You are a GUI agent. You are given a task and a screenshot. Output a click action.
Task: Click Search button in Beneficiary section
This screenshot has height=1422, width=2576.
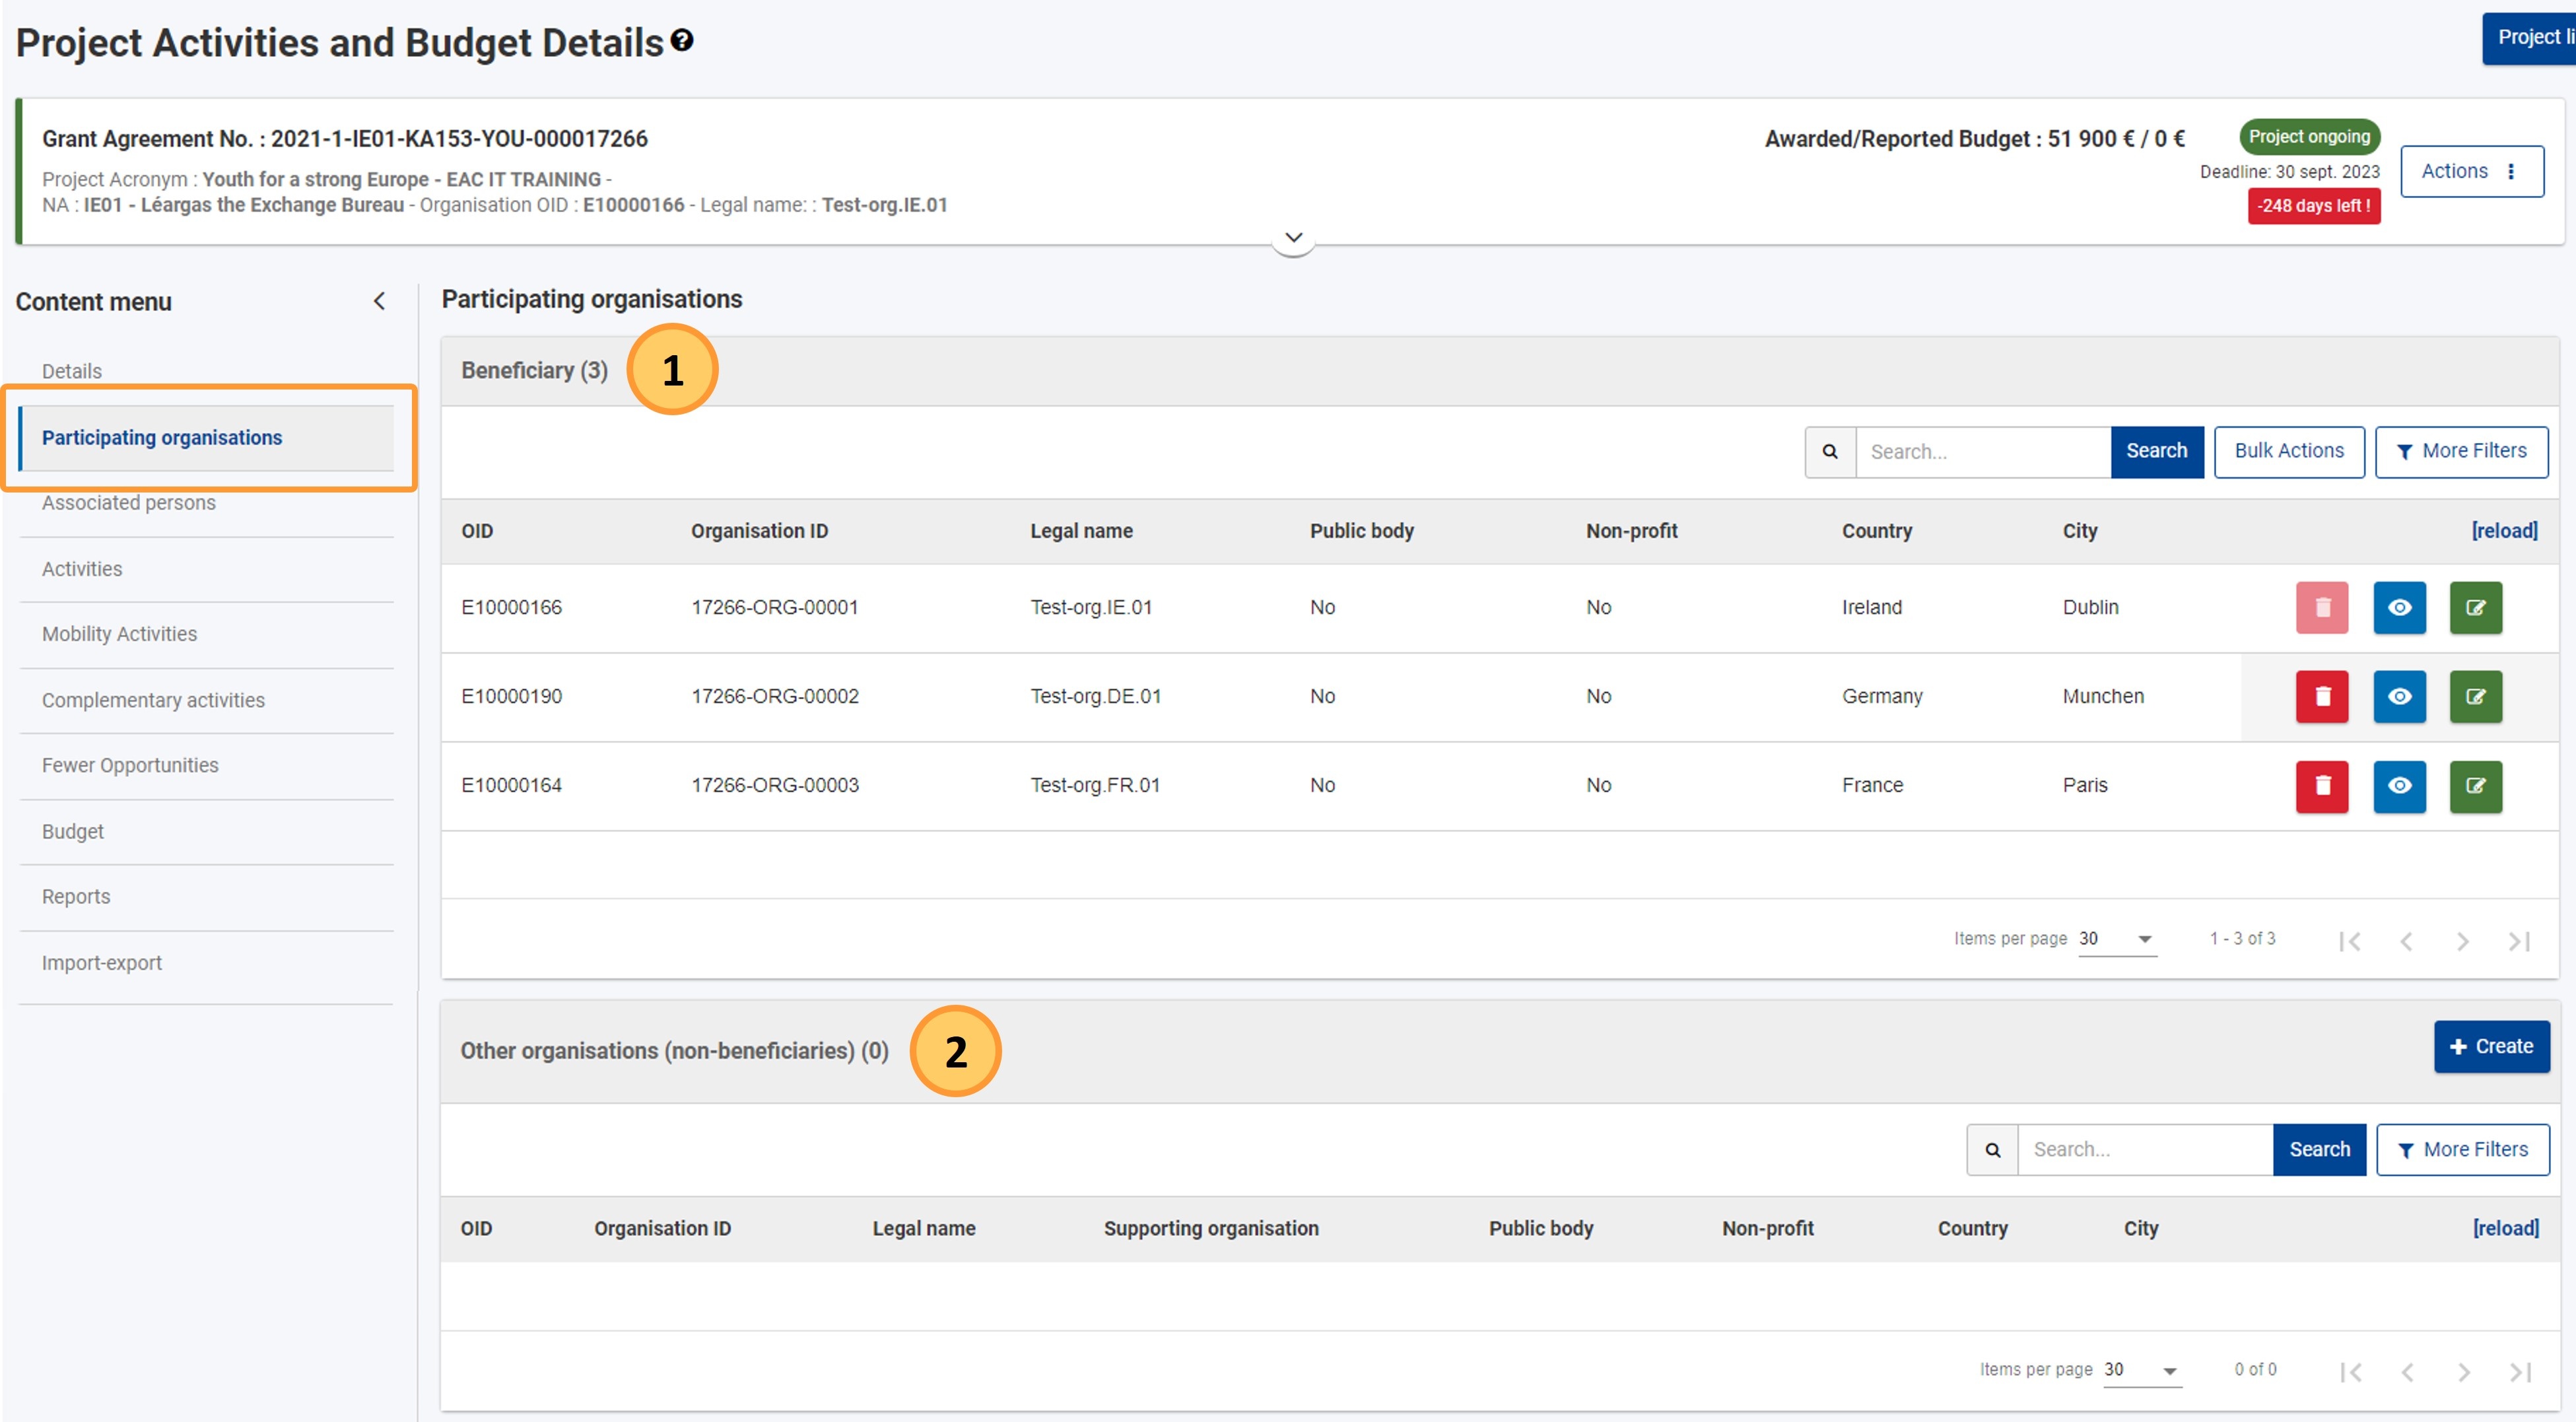point(2157,451)
